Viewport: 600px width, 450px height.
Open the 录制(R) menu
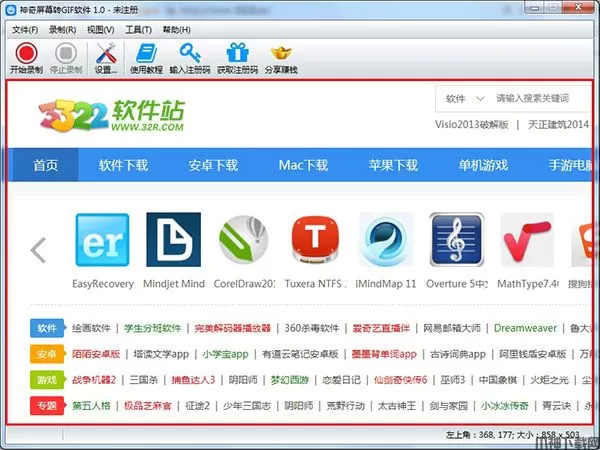pyautogui.click(x=62, y=30)
